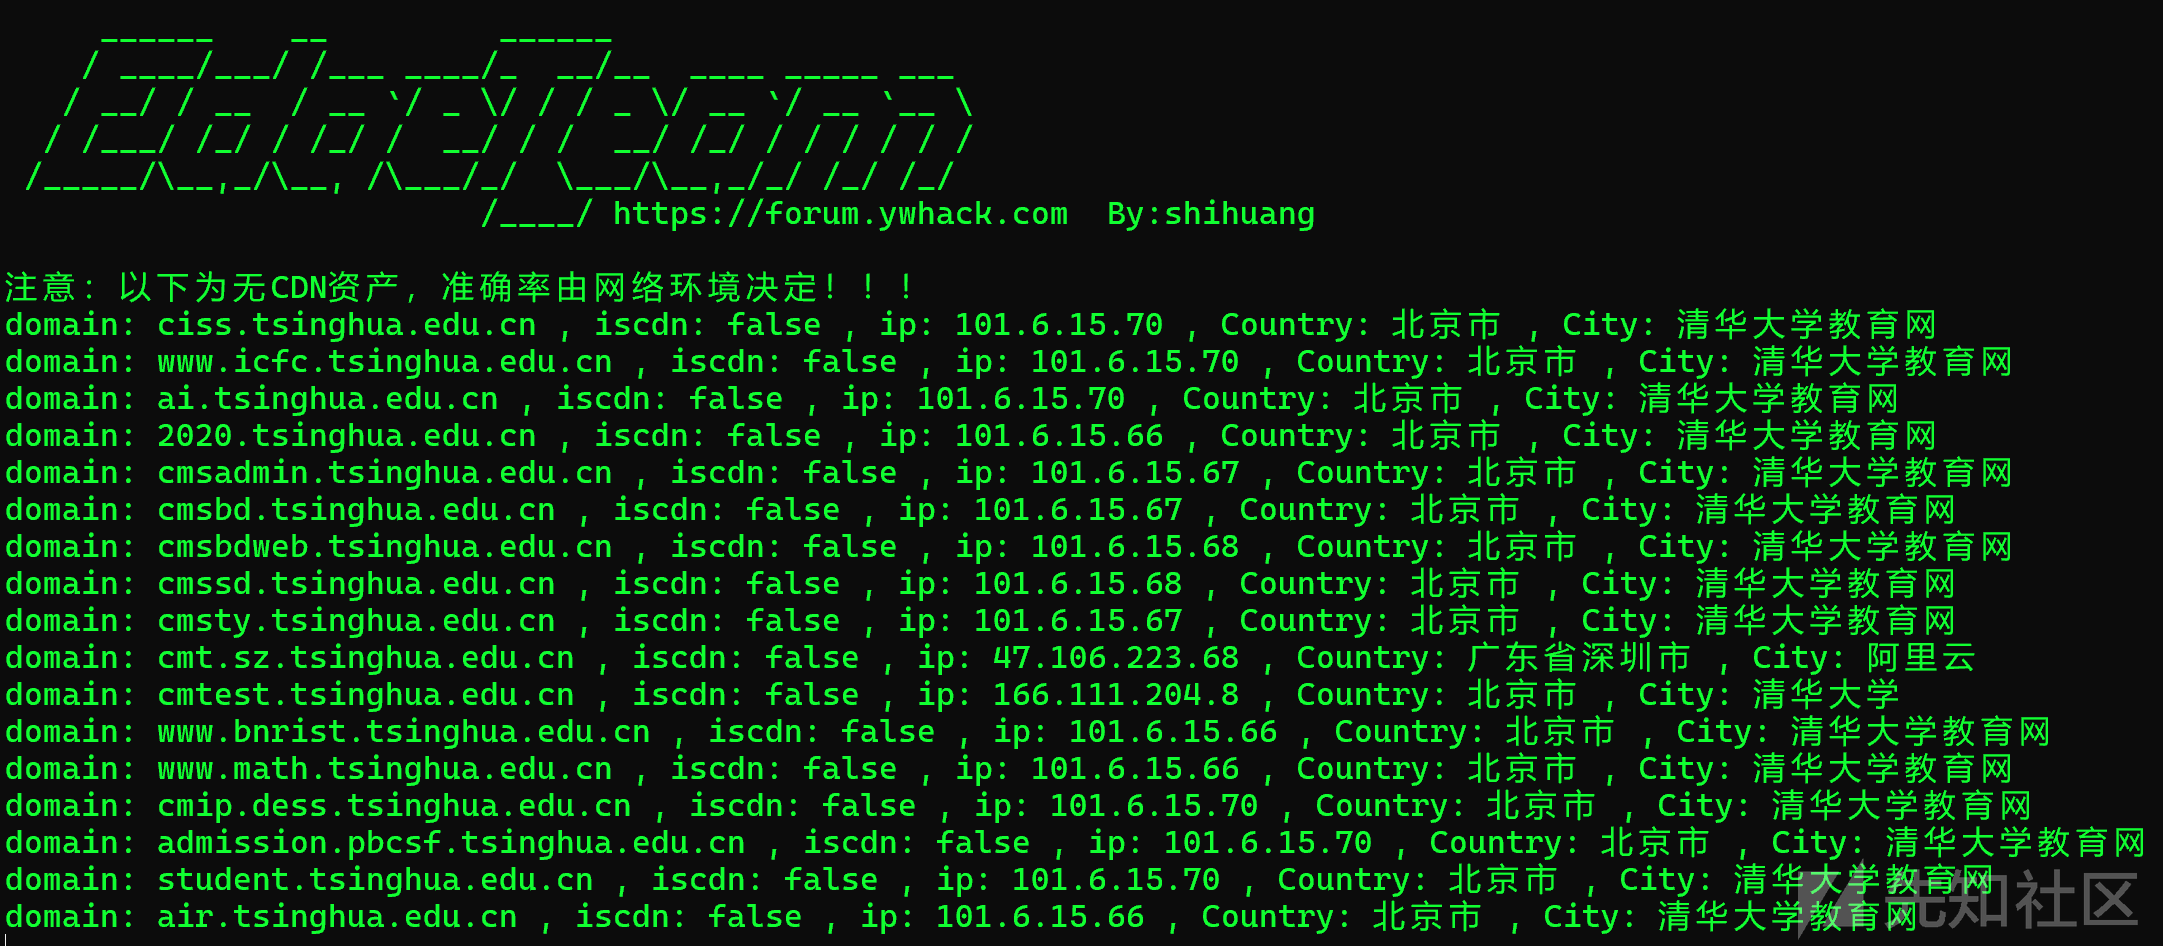Click the 2020.tsinghua.edu.cn domain

(x=347, y=436)
